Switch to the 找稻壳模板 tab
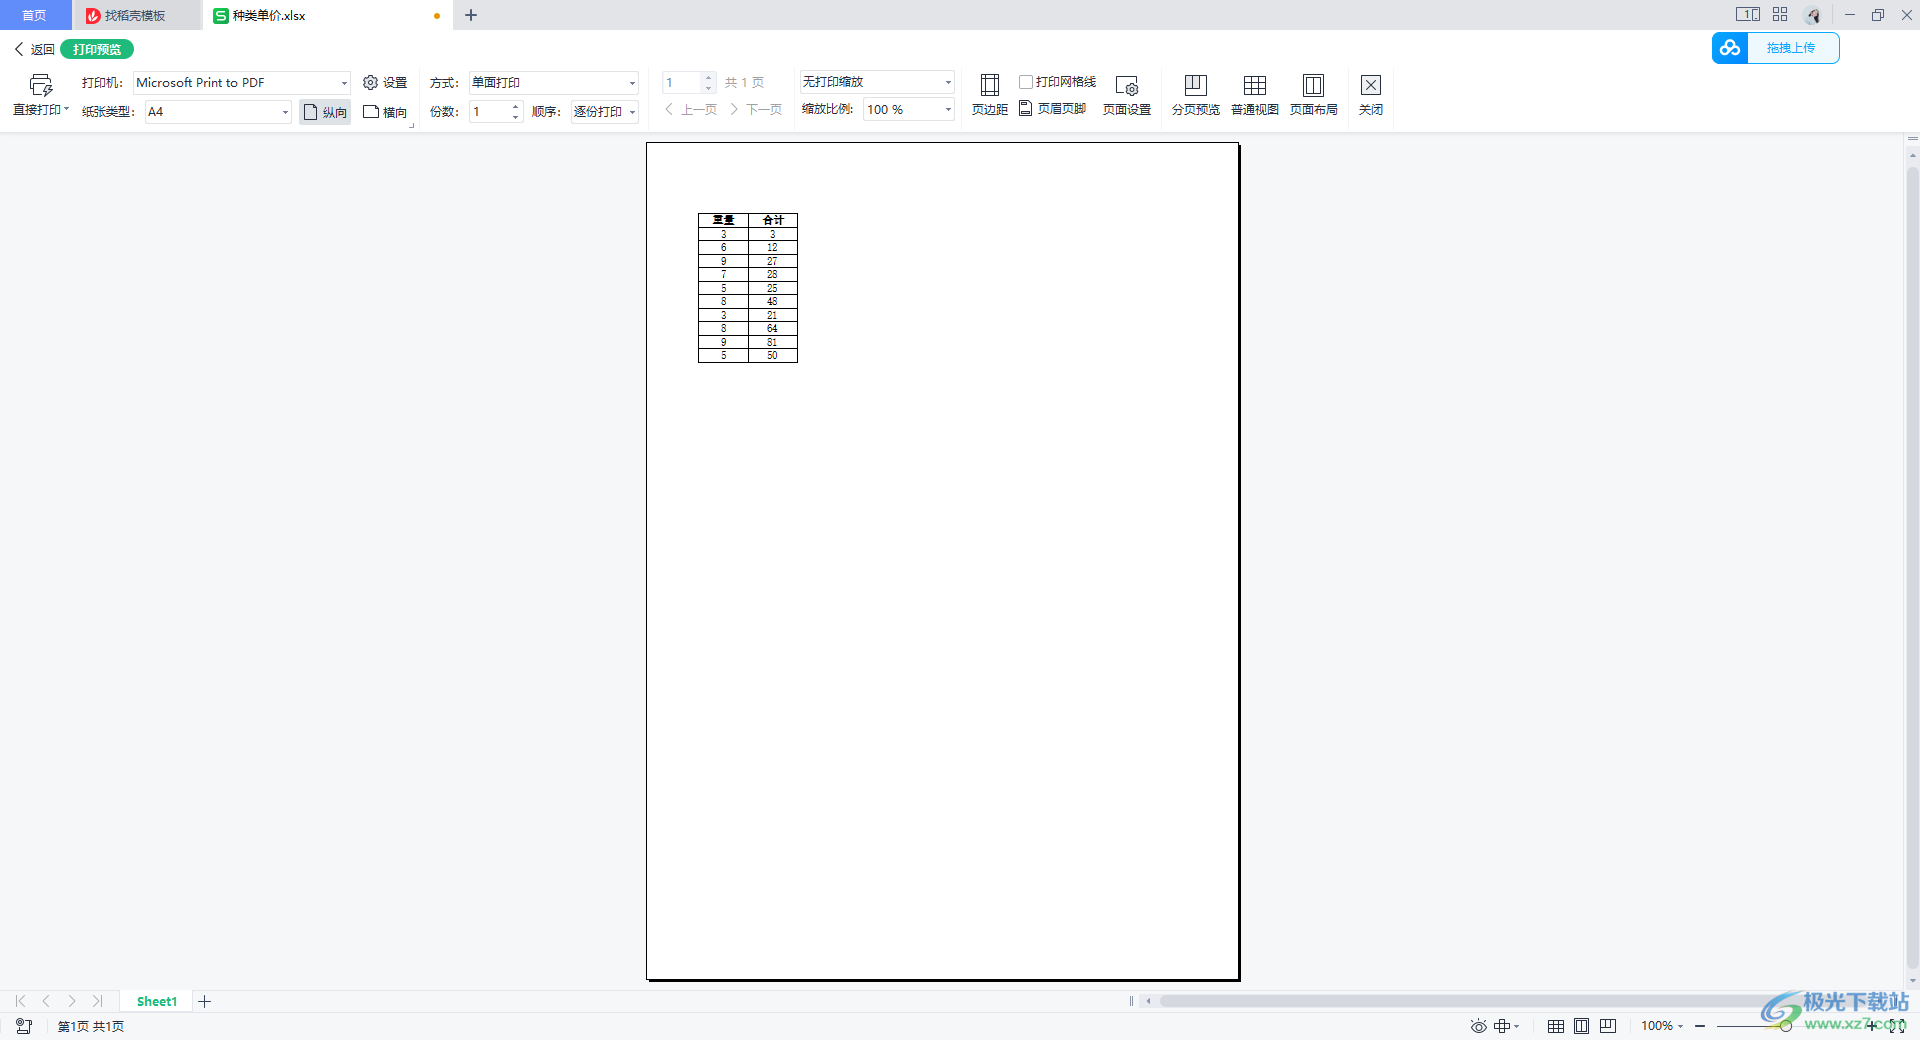 [136, 15]
